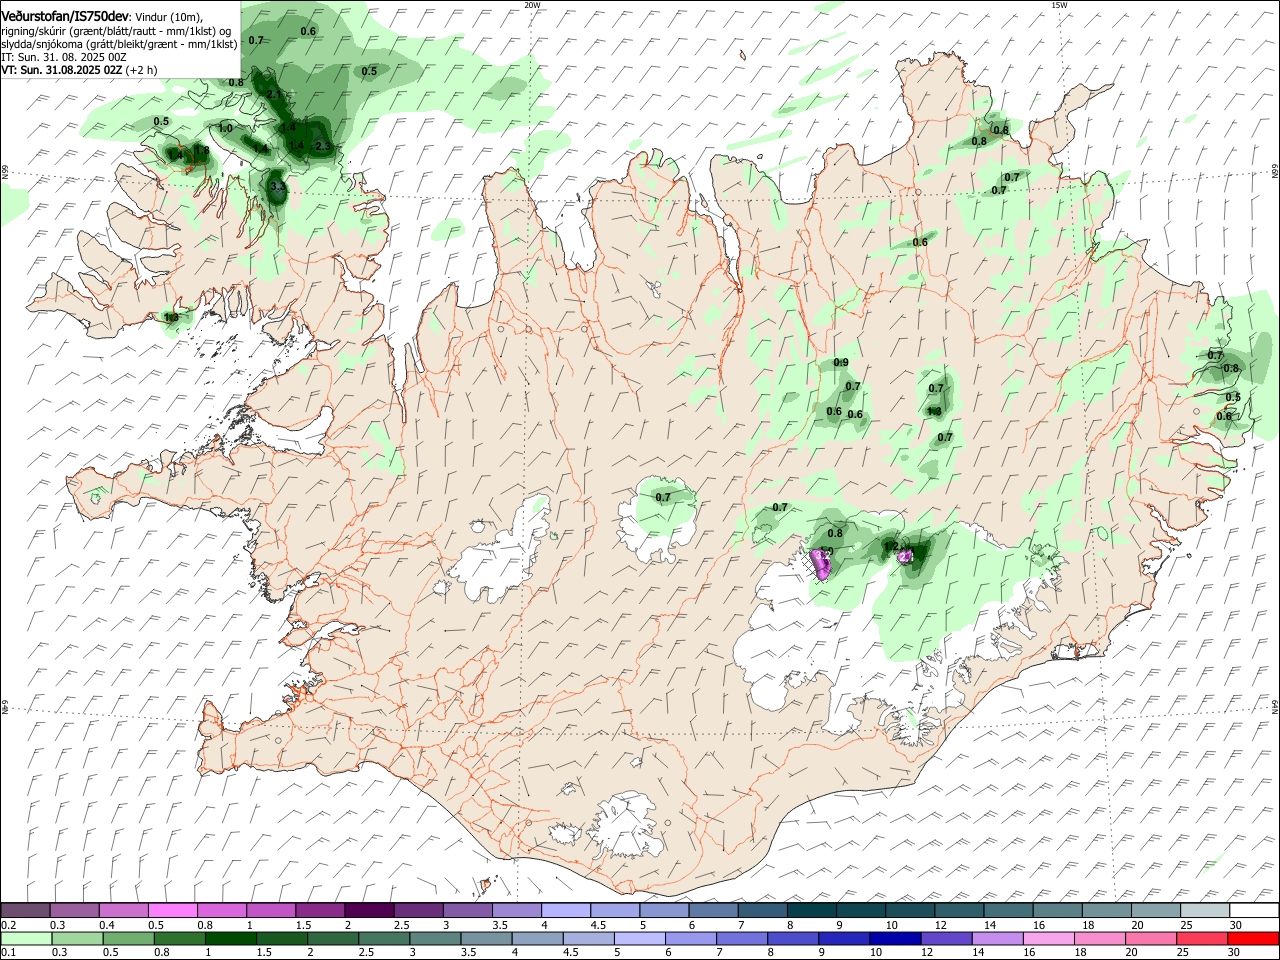Click the 'rigning/skúrir' legend description line
1280x960 pixels.
[118, 31]
